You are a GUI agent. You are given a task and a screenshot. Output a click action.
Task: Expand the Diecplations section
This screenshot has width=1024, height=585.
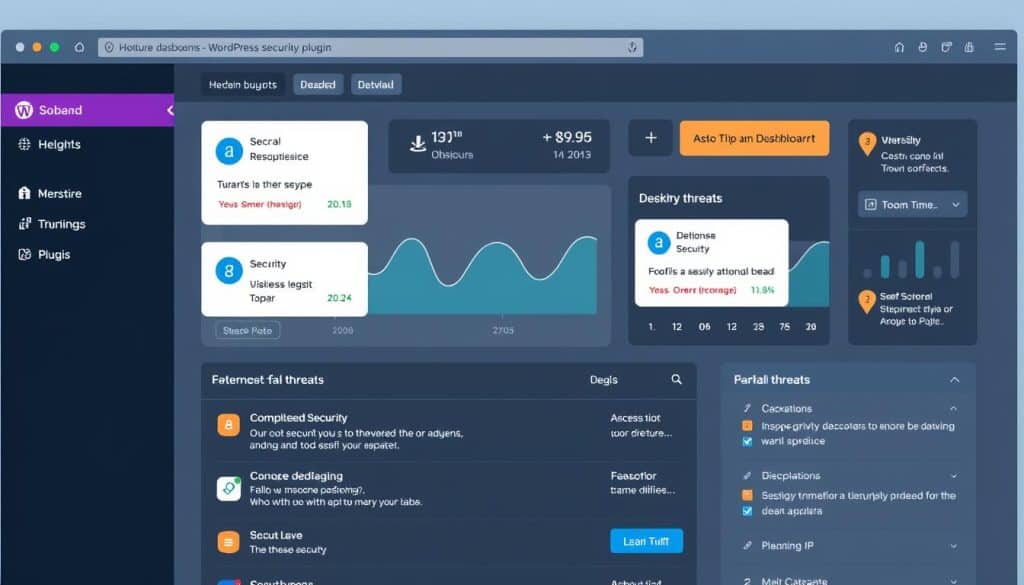click(953, 476)
